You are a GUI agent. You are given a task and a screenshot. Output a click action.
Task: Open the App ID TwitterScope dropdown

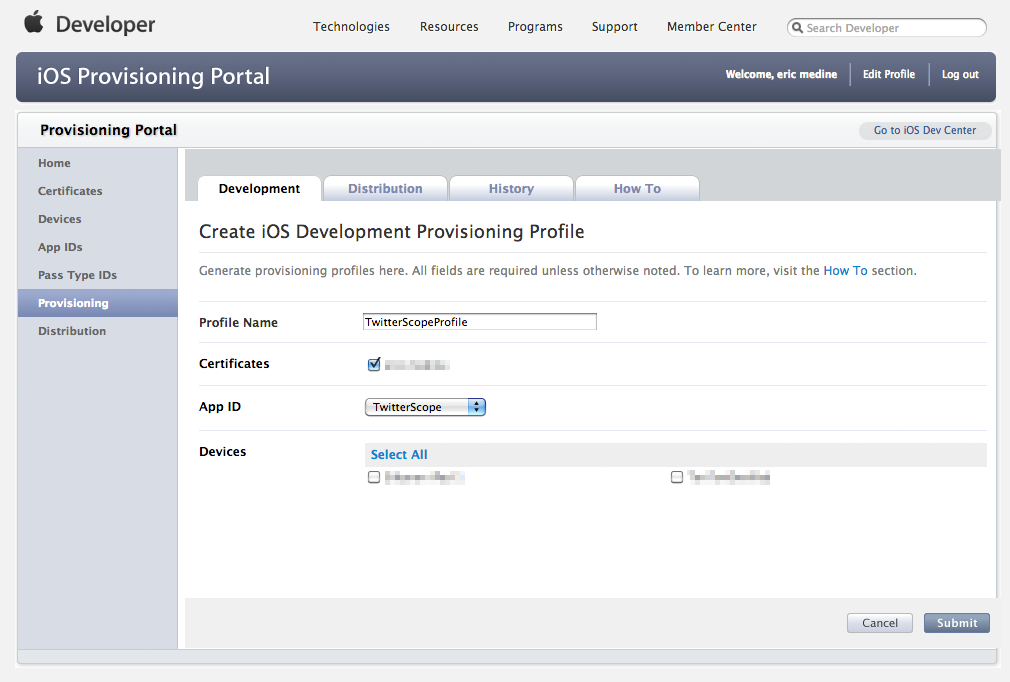[425, 407]
